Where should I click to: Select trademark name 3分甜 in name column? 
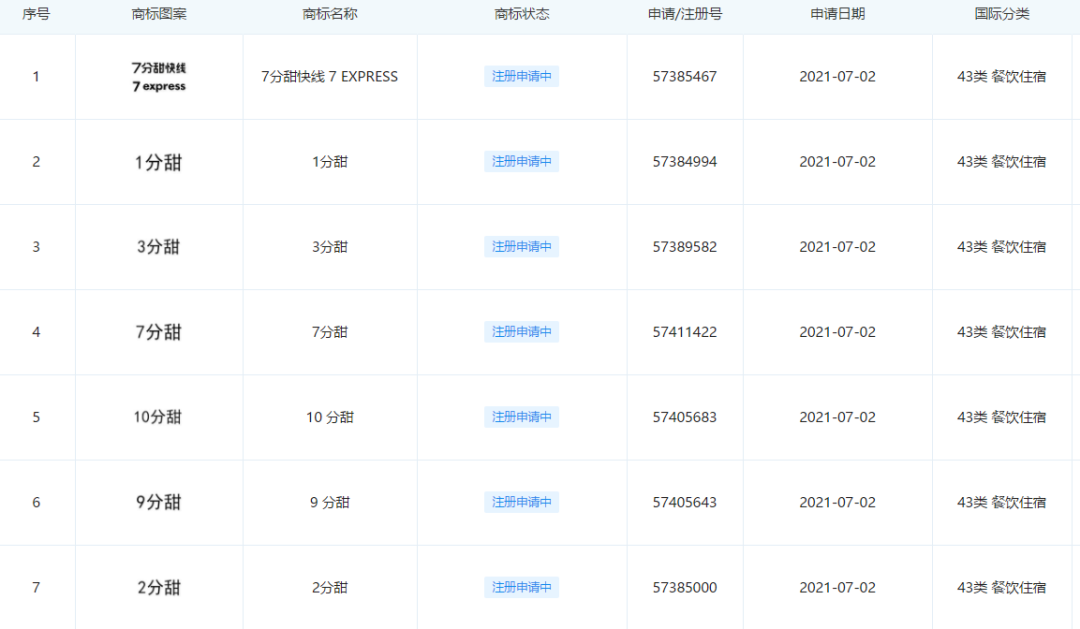(330, 247)
